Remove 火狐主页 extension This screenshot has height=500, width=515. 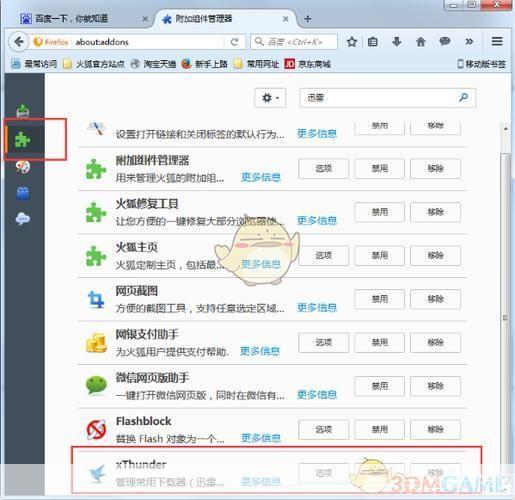(x=435, y=255)
